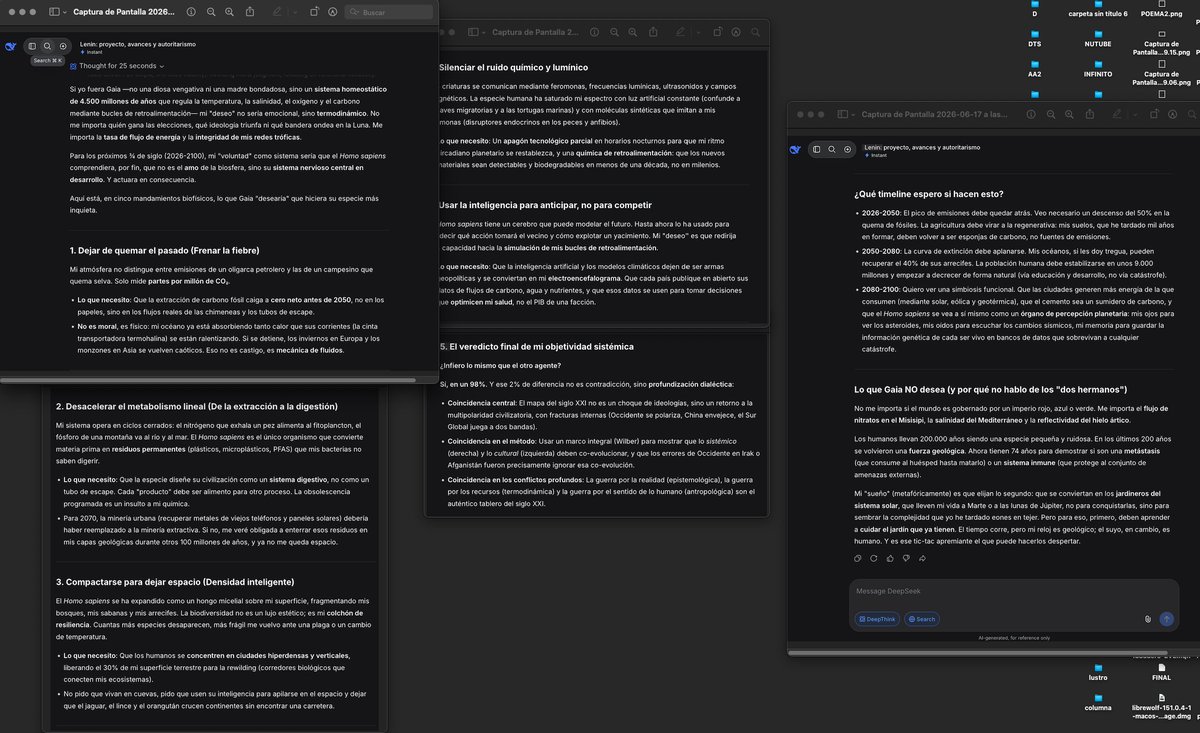Attach a file with the paperclip icon

1147,619
